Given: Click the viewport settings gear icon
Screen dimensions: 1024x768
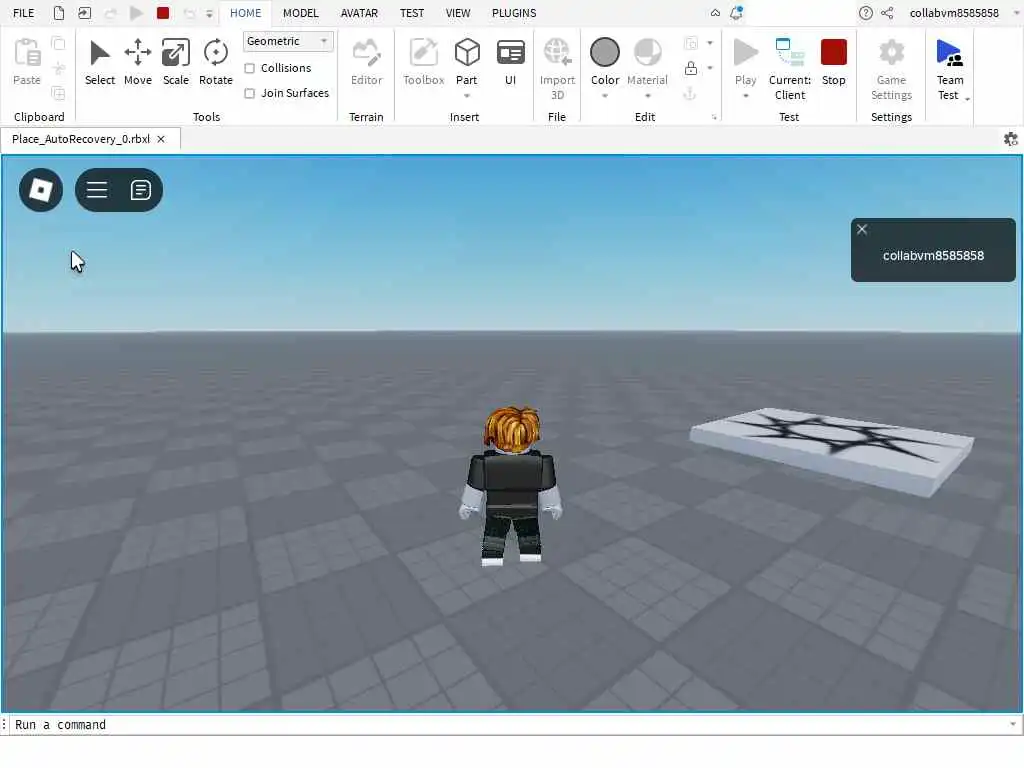Looking at the screenshot, I should (1010, 139).
